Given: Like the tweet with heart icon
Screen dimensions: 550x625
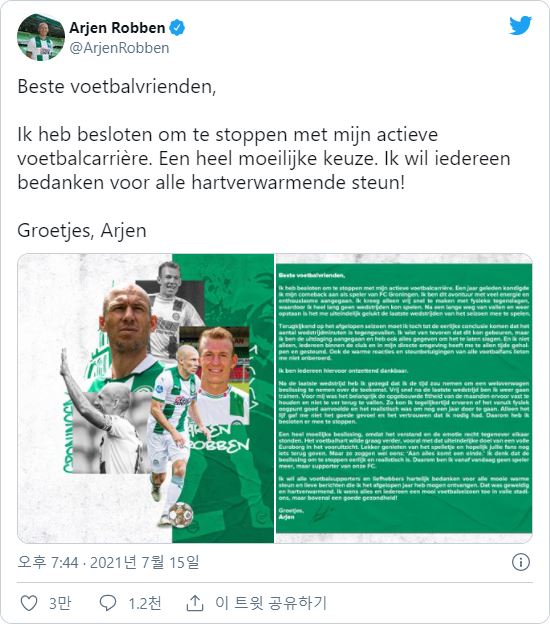Looking at the screenshot, I should pyautogui.click(x=29, y=603).
